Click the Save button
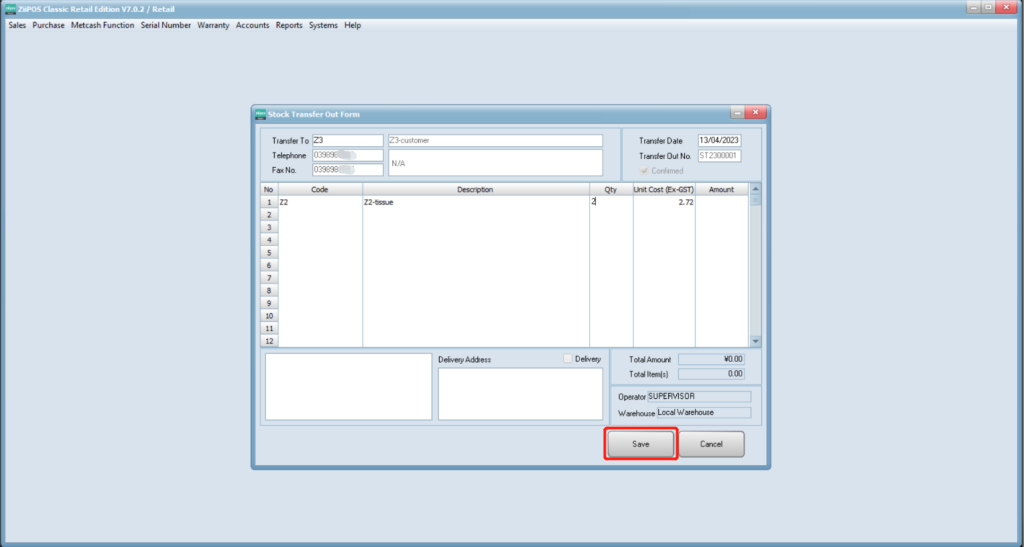The height and width of the screenshot is (547, 1024). pyautogui.click(x=640, y=444)
